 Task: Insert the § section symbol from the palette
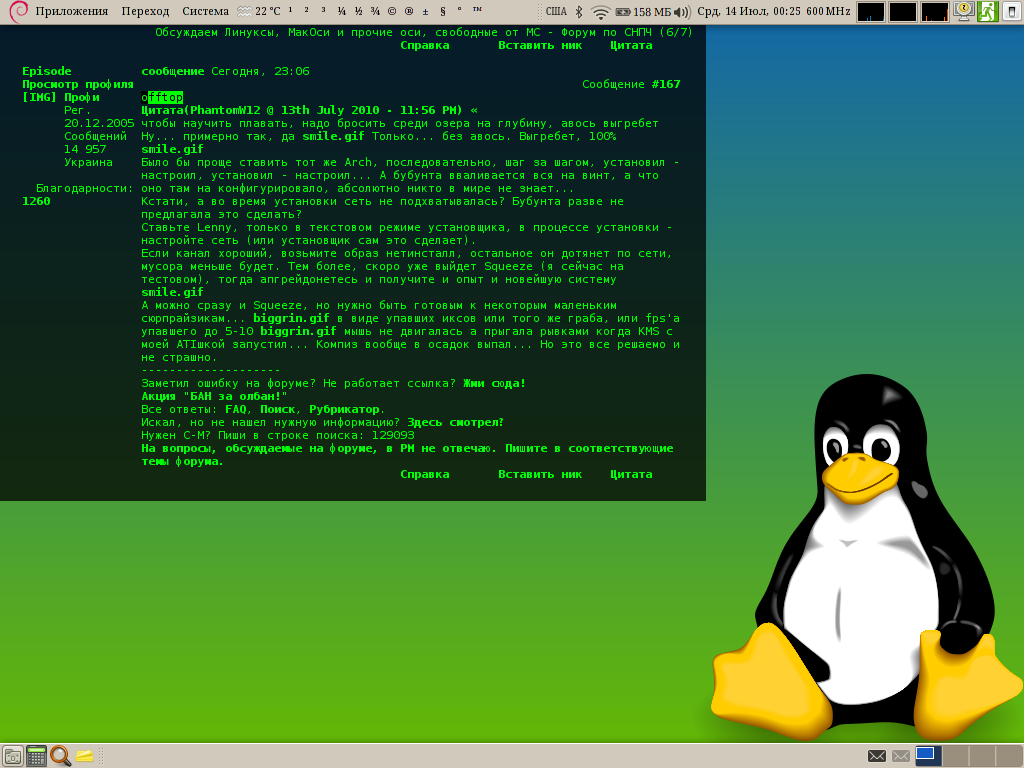coord(443,10)
